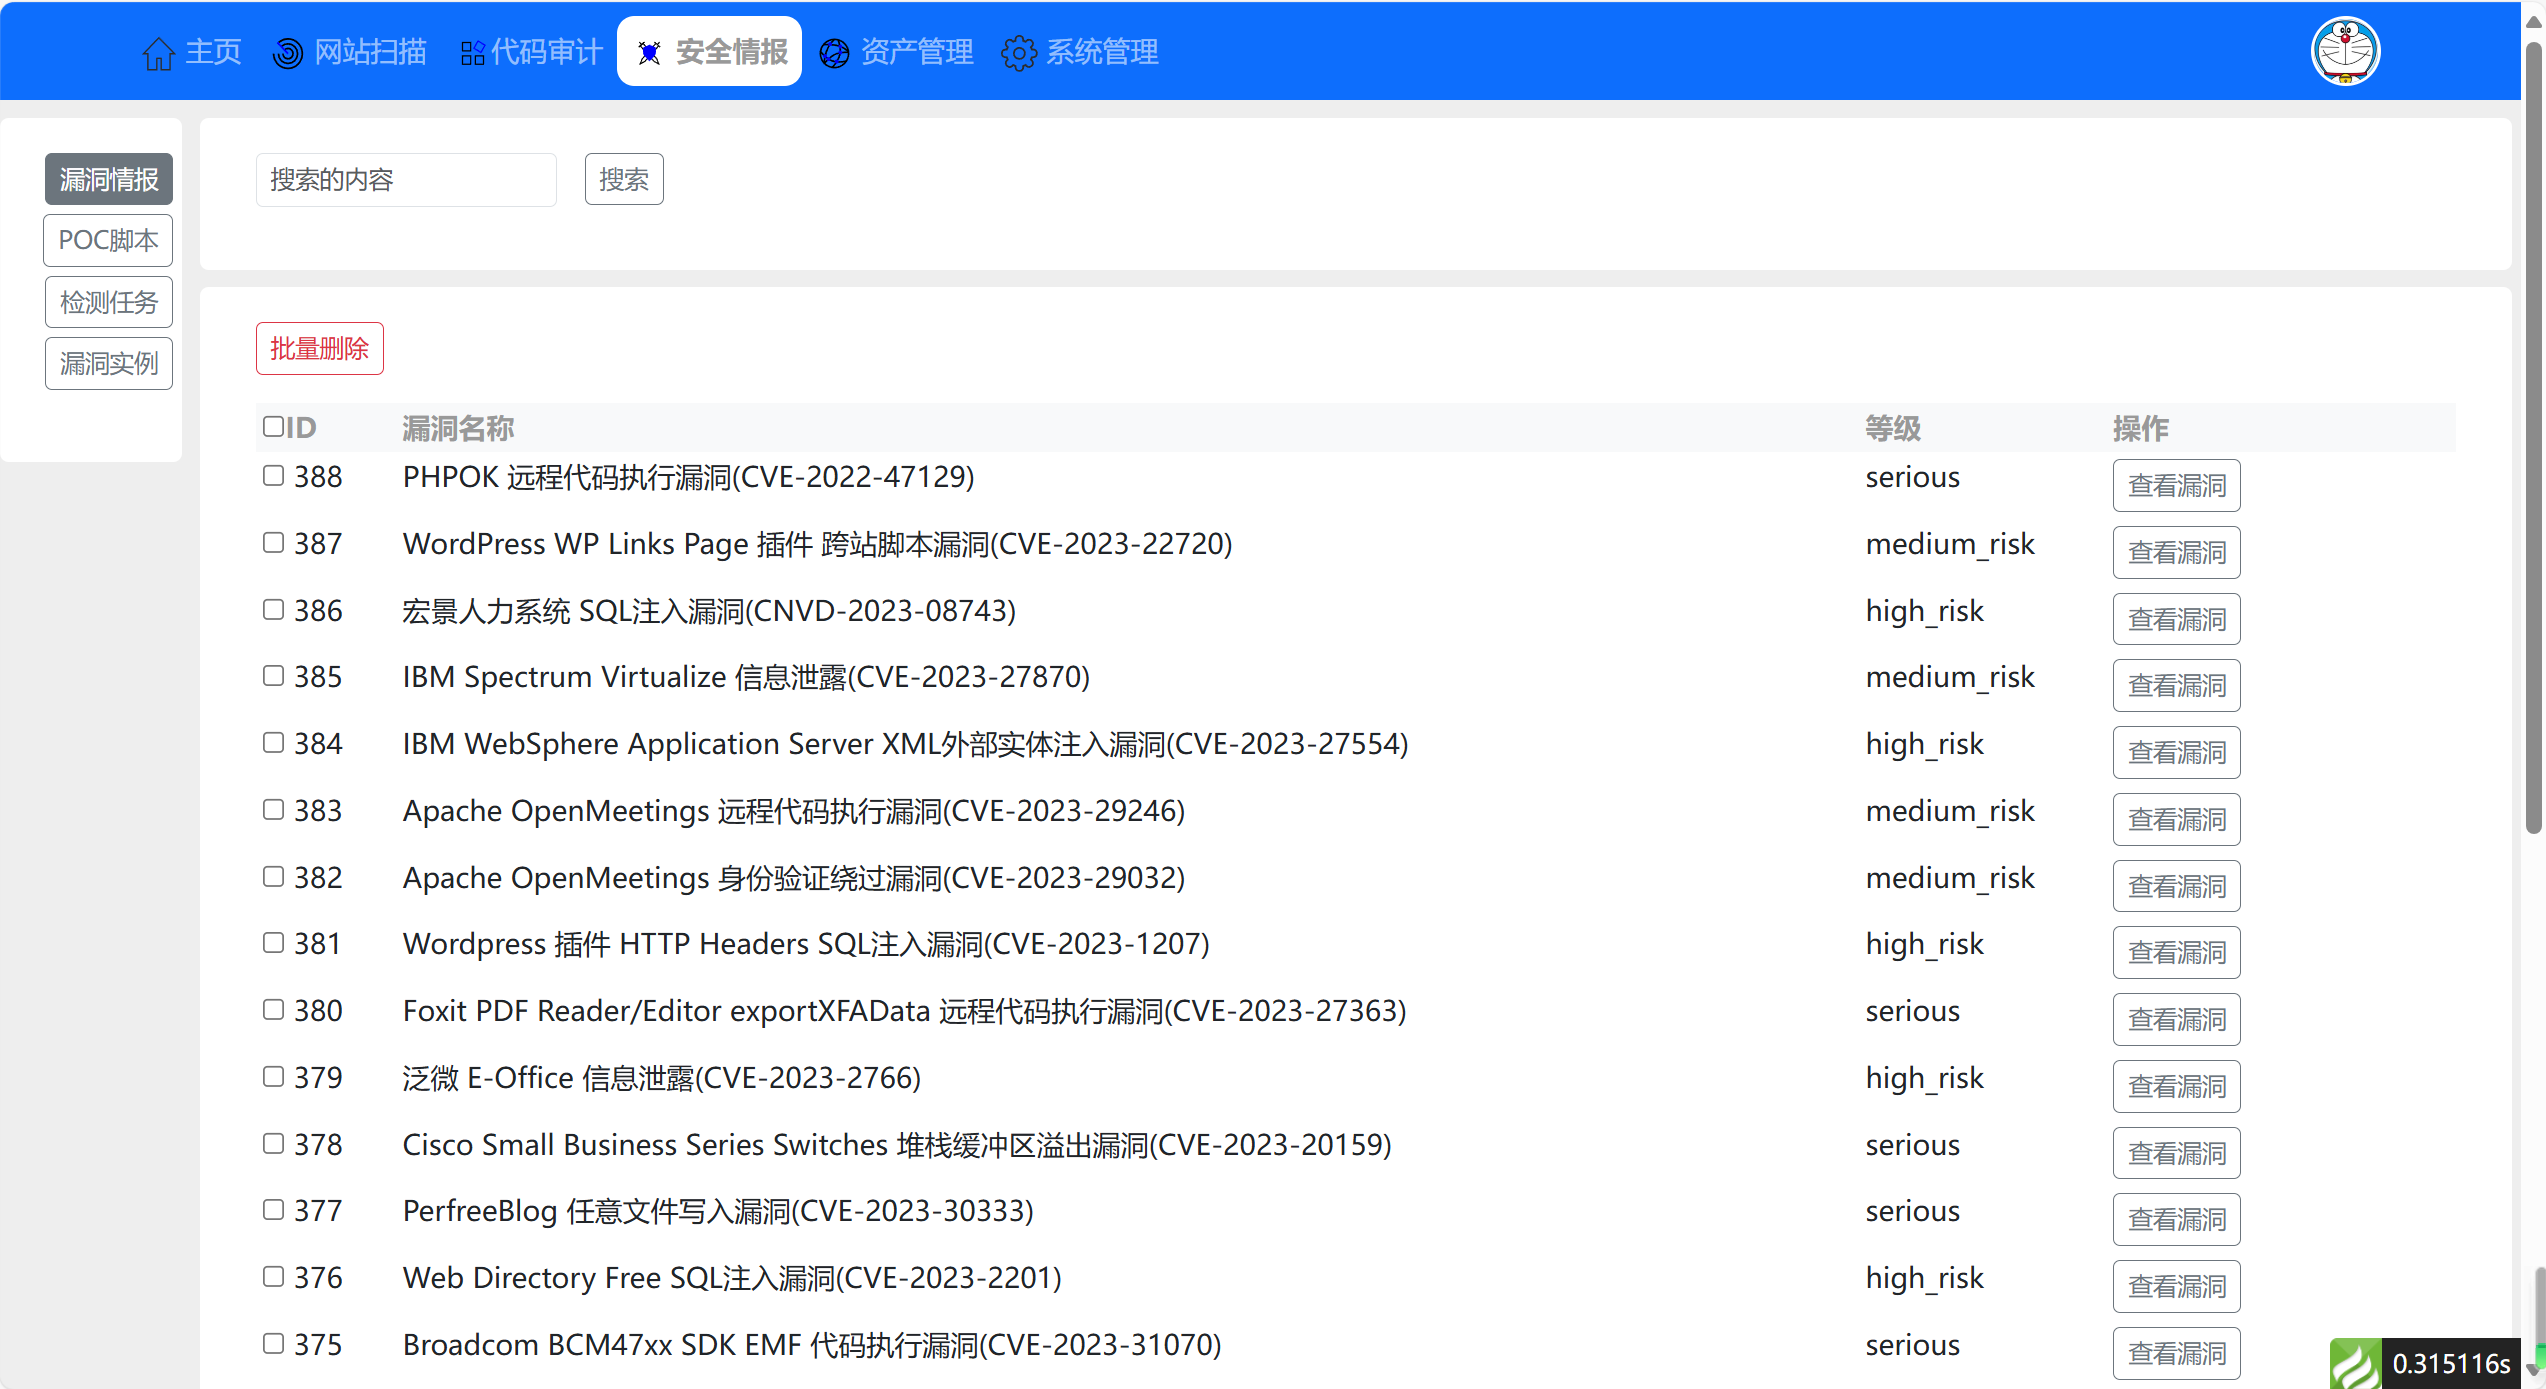Viewport: 2546px width, 1389px height.
Task: View vulnerability for 泛微 E-Office row
Action: click(2176, 1086)
